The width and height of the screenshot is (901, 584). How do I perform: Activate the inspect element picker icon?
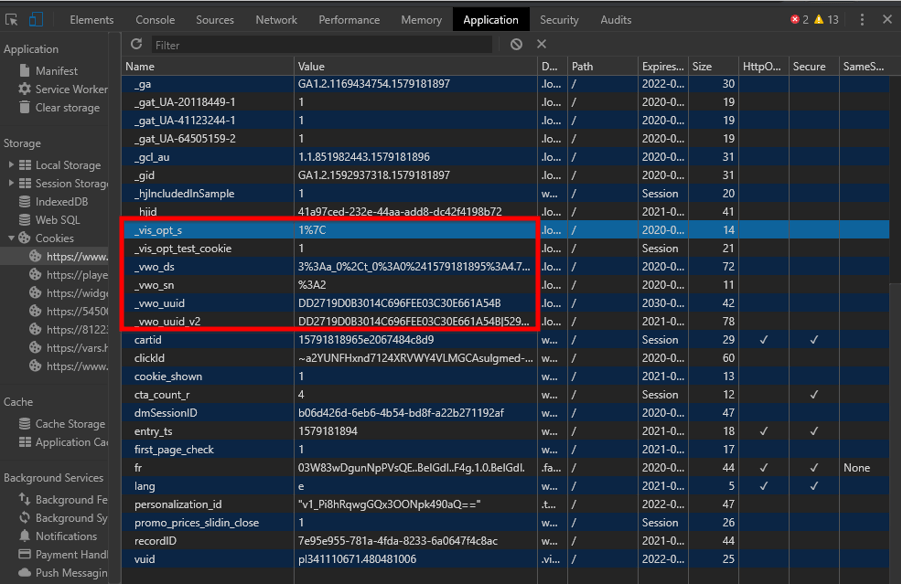(x=11, y=20)
